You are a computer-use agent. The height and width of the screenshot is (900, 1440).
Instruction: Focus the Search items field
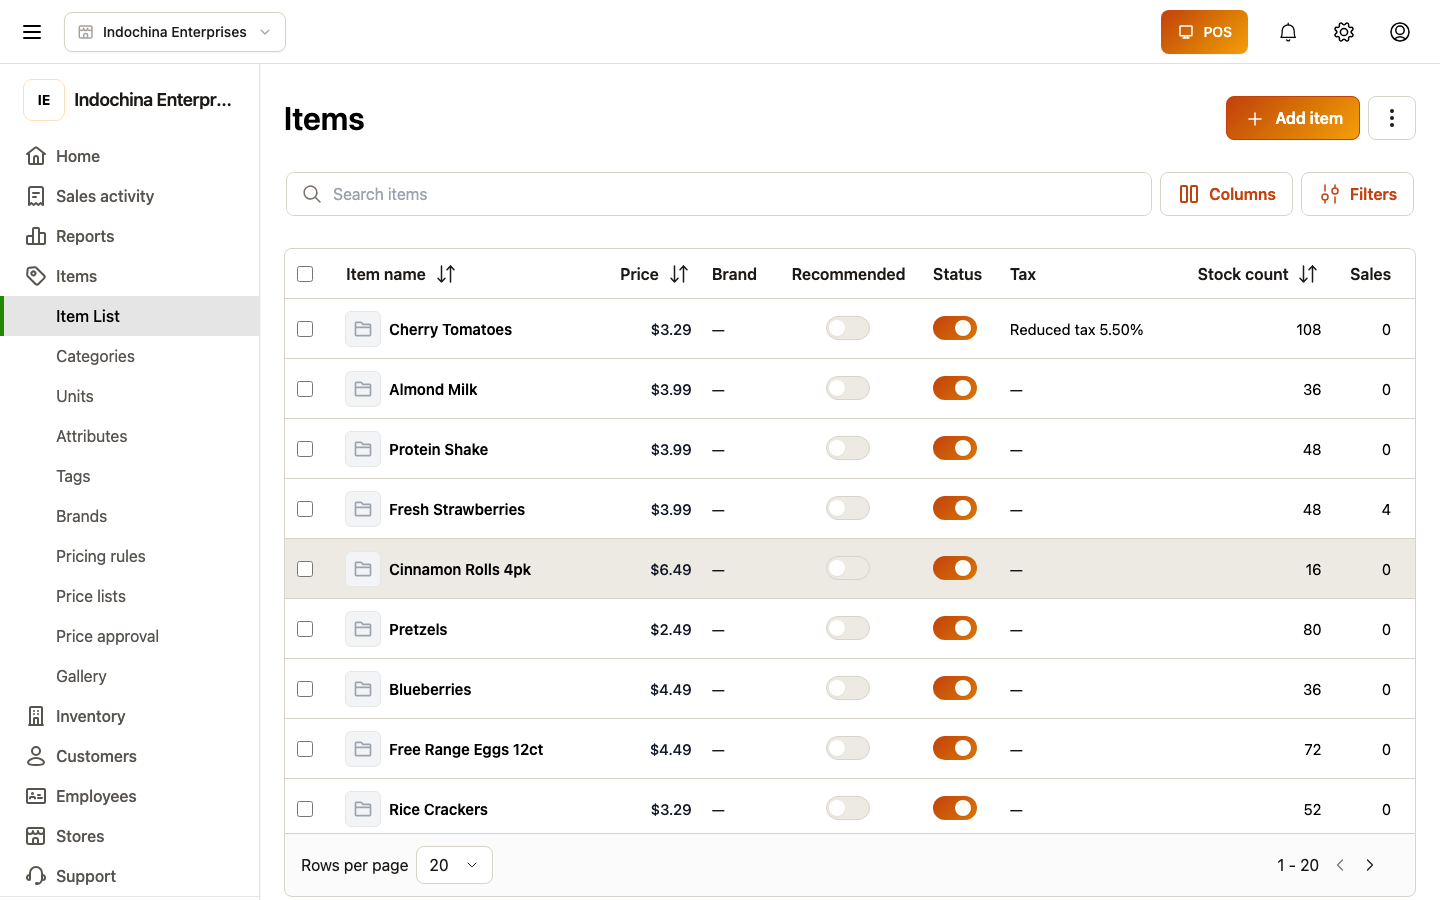[x=719, y=194]
